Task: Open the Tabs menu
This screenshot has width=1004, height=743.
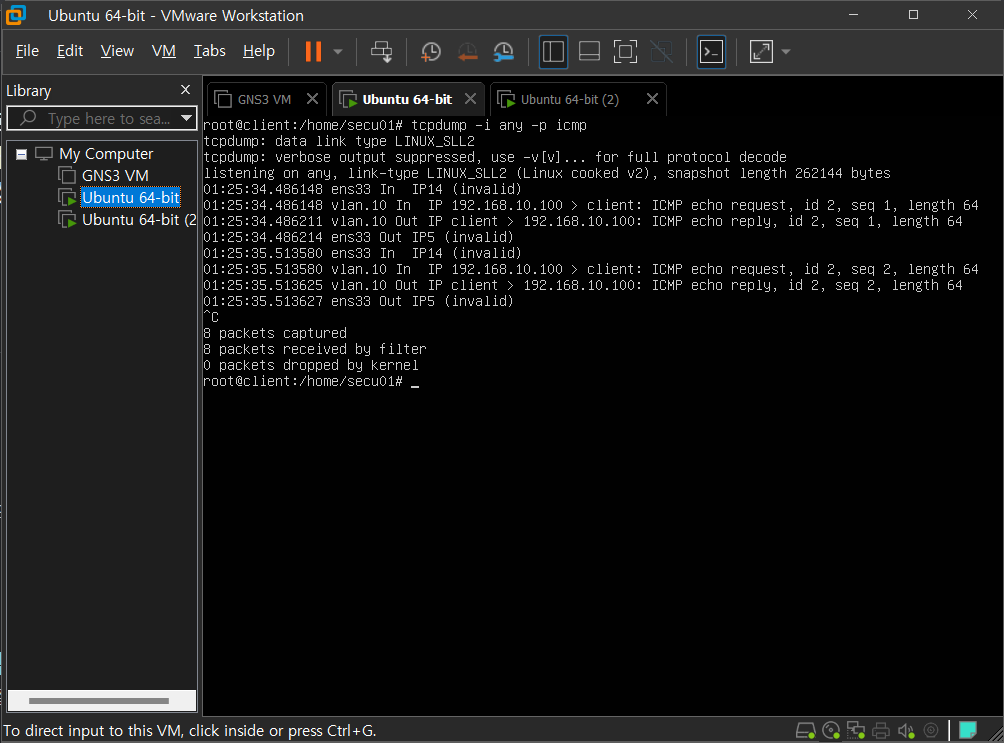Action: 209,51
